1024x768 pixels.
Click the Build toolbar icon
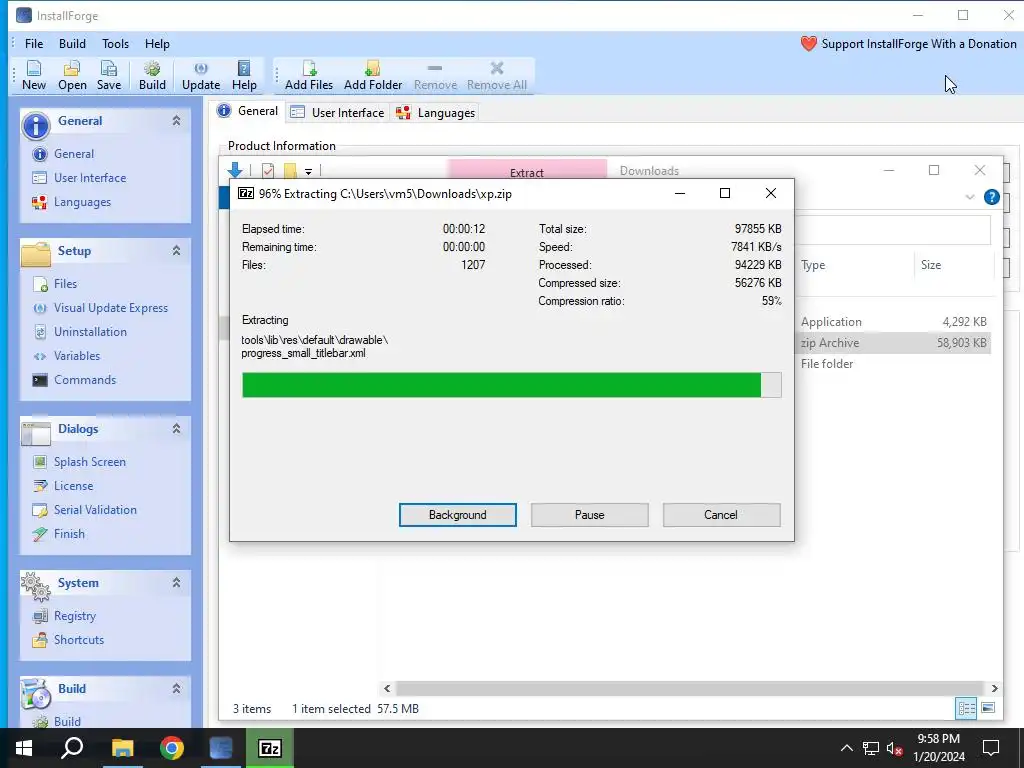152,76
